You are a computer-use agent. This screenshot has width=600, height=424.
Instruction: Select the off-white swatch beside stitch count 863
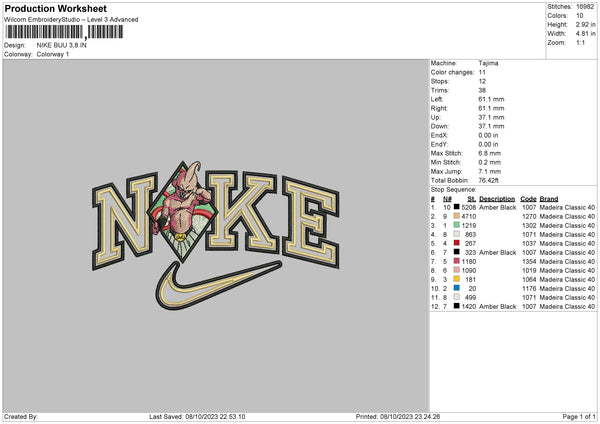tap(457, 234)
